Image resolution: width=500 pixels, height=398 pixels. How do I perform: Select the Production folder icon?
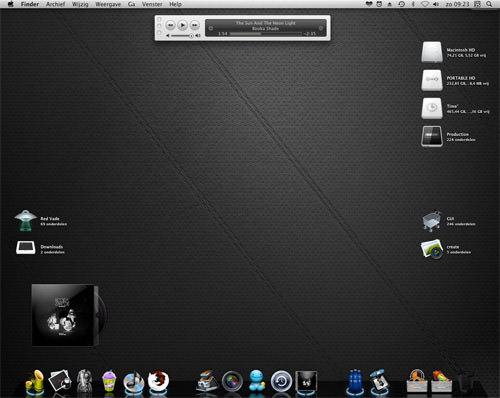(432, 136)
